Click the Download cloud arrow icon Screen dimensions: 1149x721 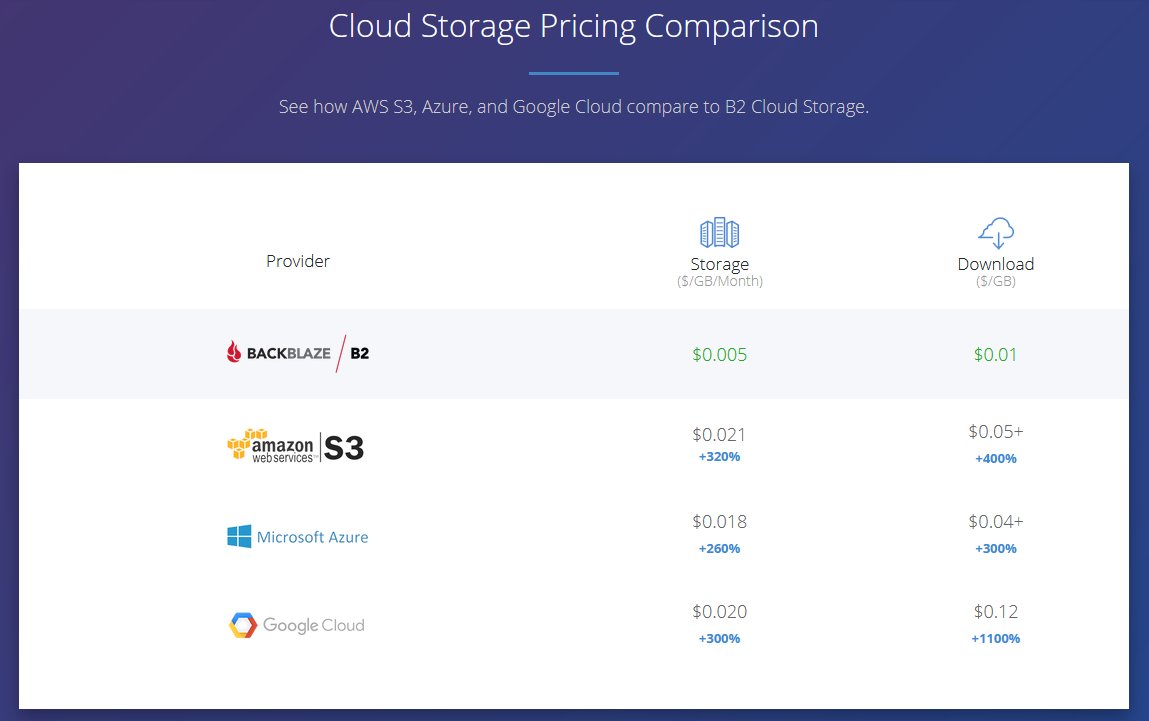pyautogui.click(x=996, y=233)
